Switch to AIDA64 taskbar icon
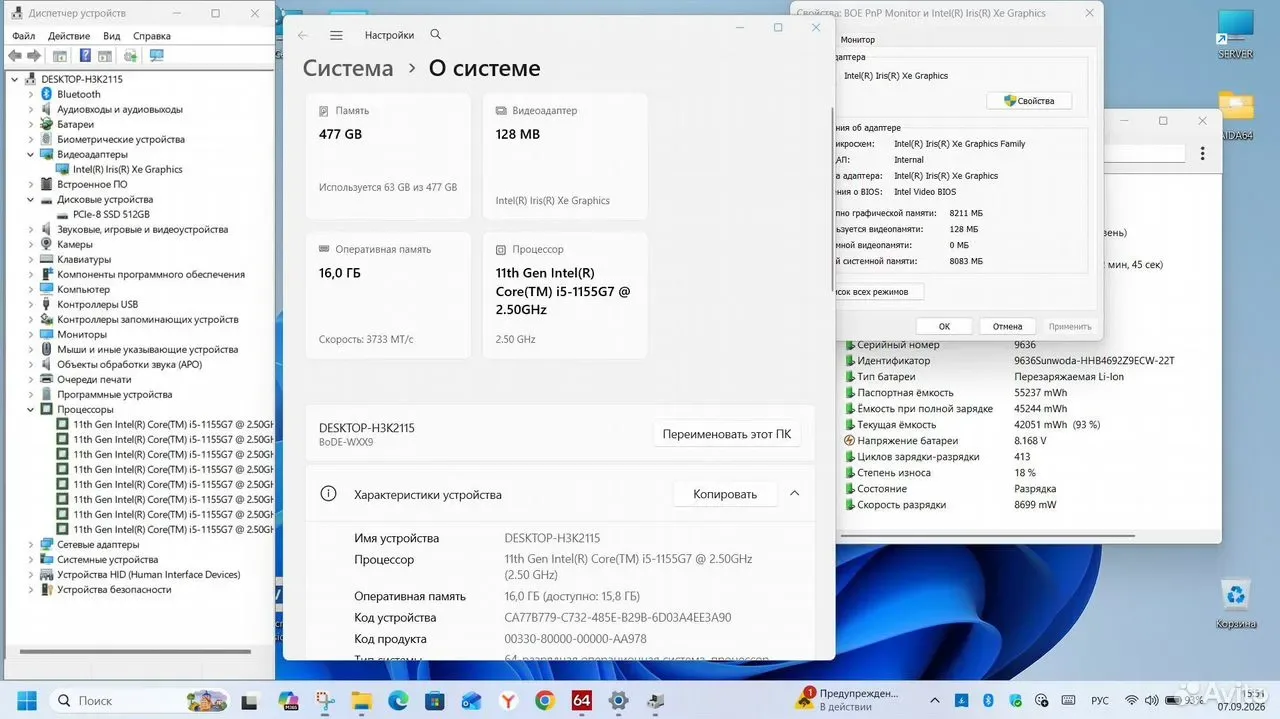This screenshot has height=719, width=1280. (x=582, y=701)
